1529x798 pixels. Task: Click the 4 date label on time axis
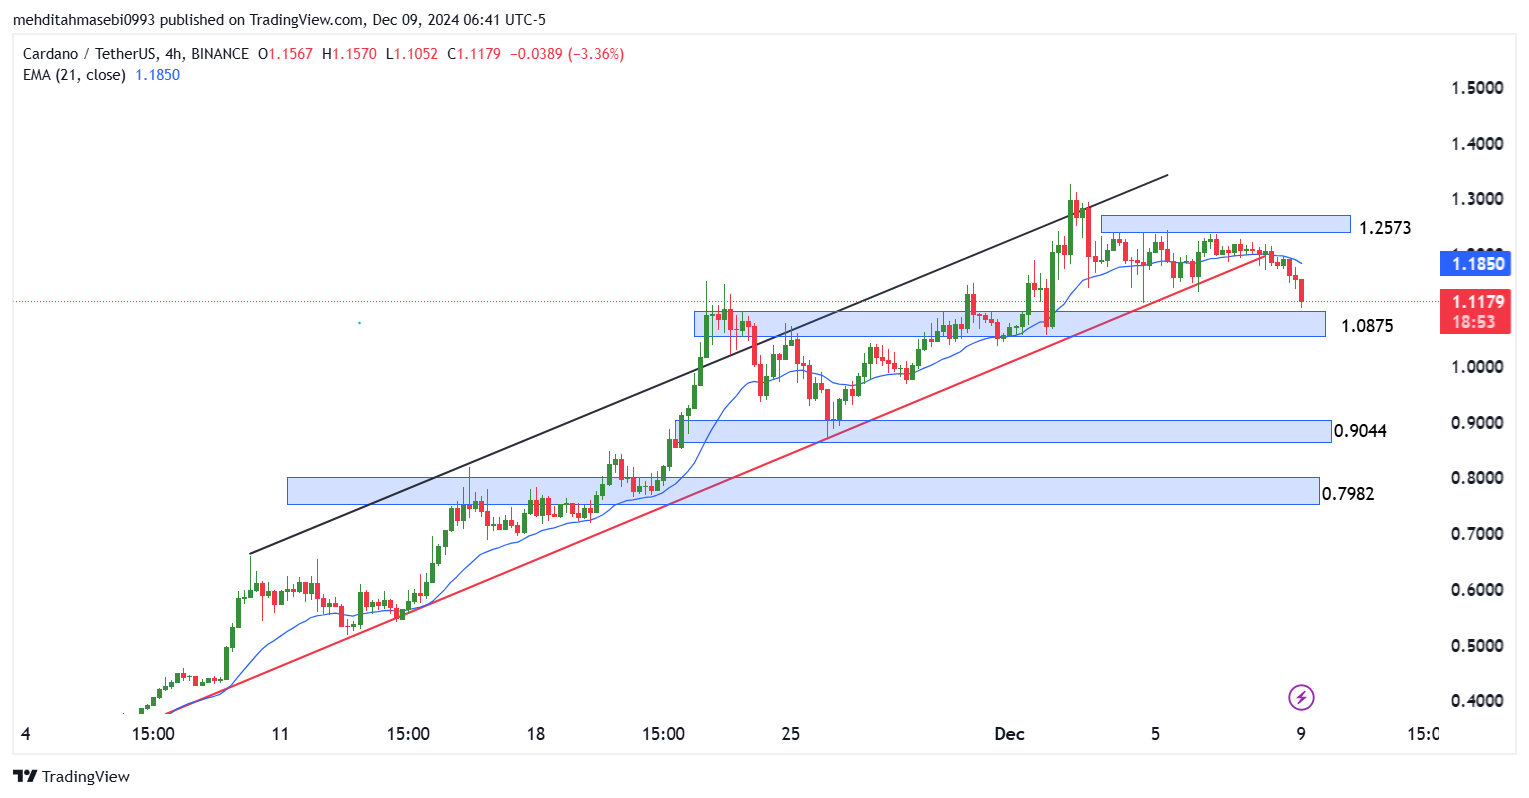[x=25, y=734]
